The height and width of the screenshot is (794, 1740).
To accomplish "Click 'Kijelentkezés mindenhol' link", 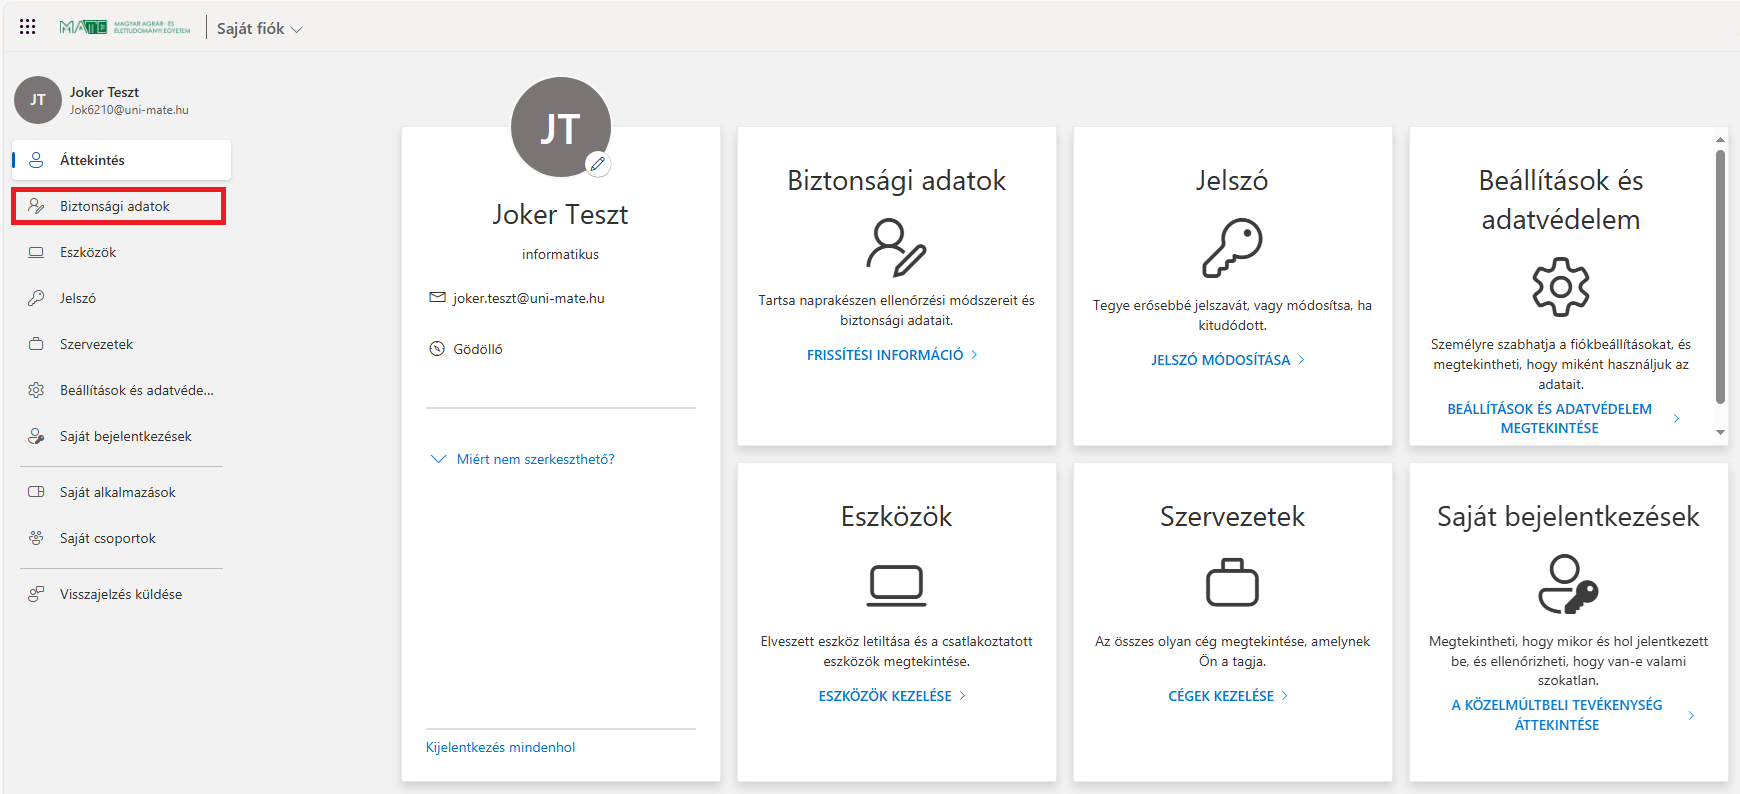I will pyautogui.click(x=500, y=747).
